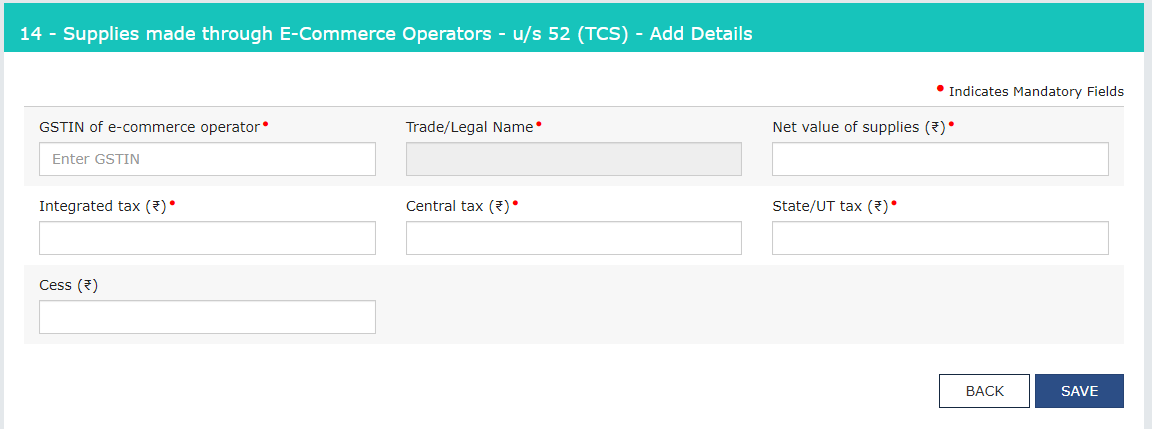The height and width of the screenshot is (429, 1152).
Task: Focus the Net value of supplies input
Action: tap(940, 159)
